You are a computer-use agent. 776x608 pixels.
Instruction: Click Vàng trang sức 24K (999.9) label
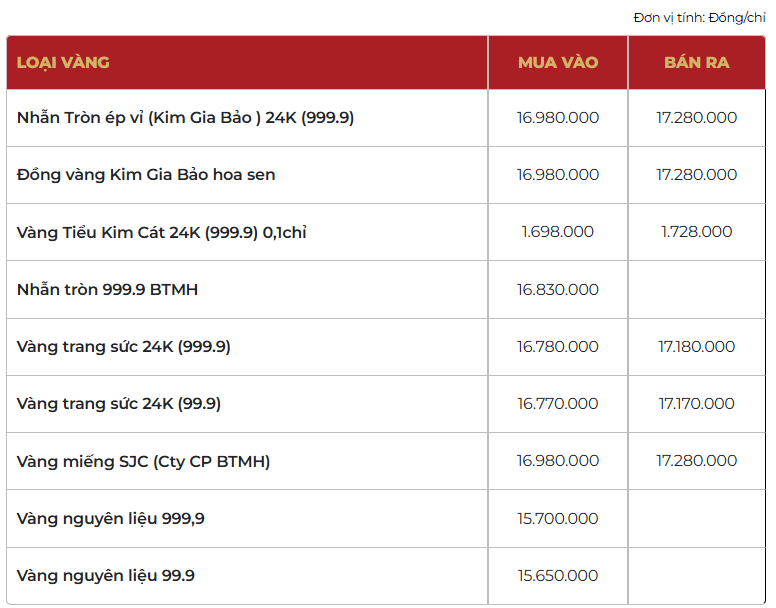[x=124, y=347]
